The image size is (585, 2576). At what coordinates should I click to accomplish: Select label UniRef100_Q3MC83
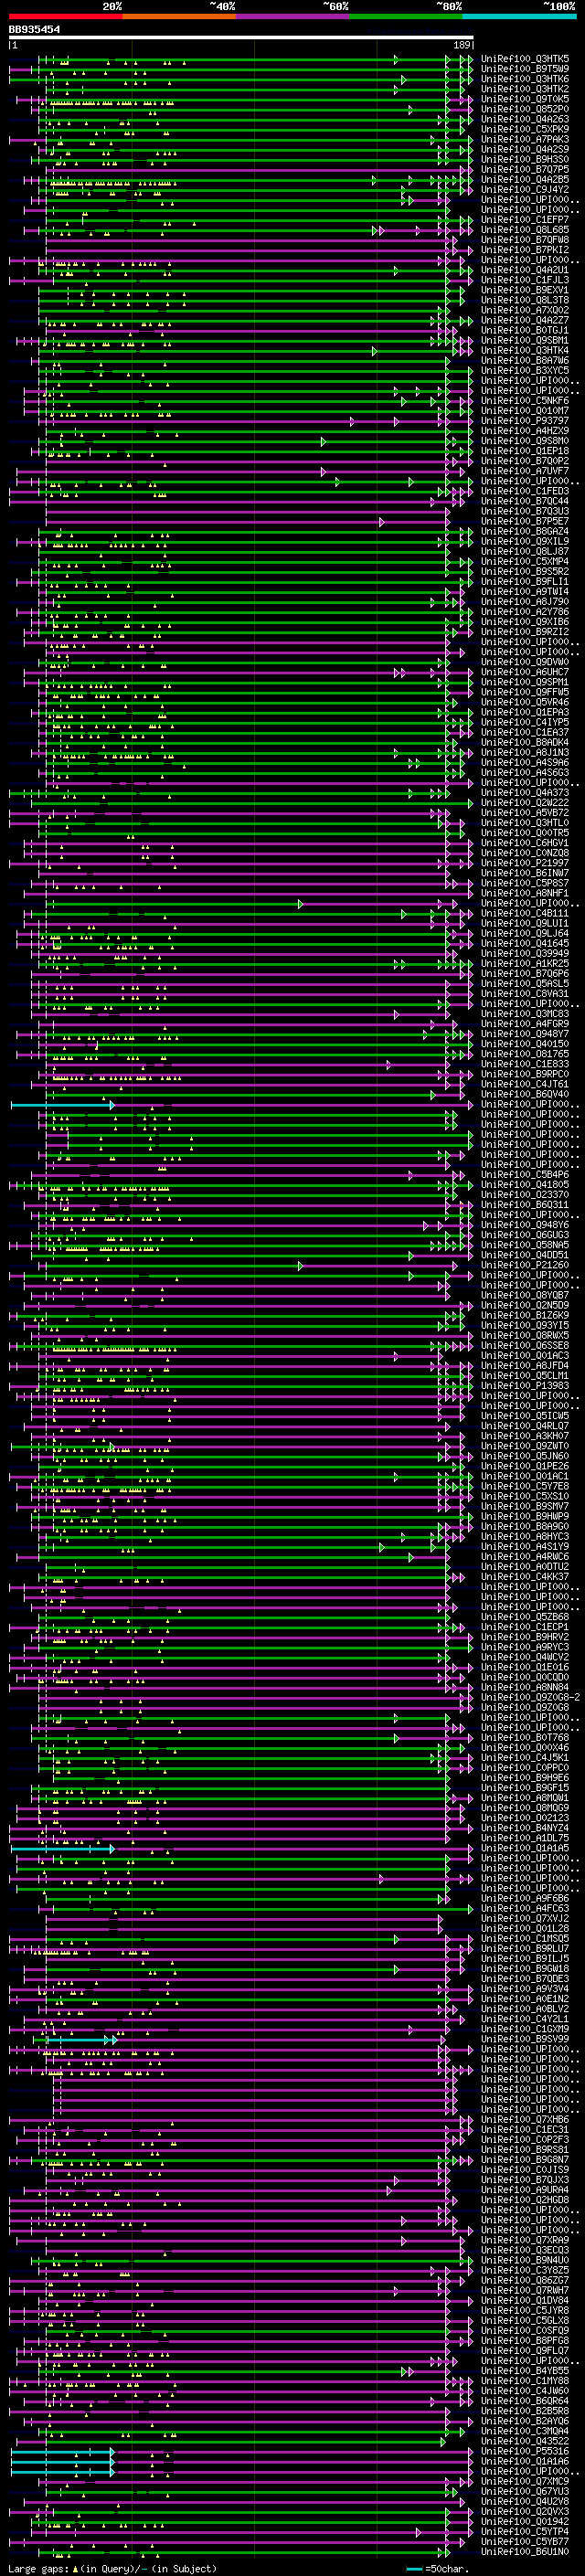(525, 1014)
